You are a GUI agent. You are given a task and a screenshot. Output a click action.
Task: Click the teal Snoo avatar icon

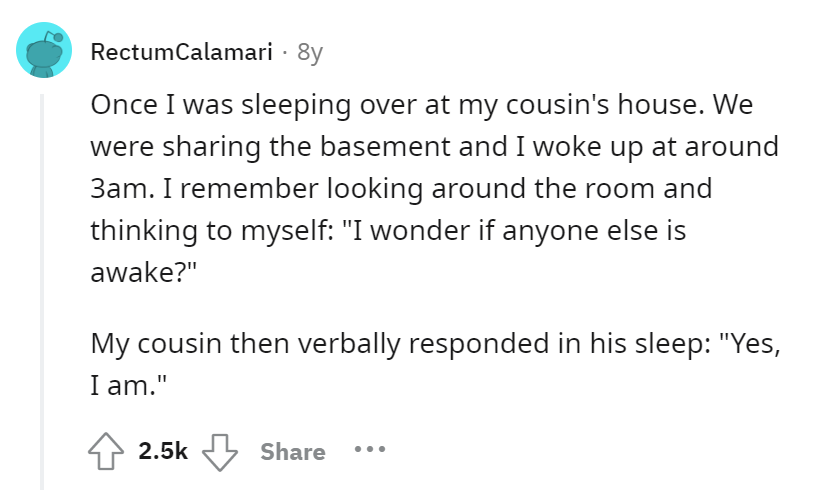(x=44, y=50)
